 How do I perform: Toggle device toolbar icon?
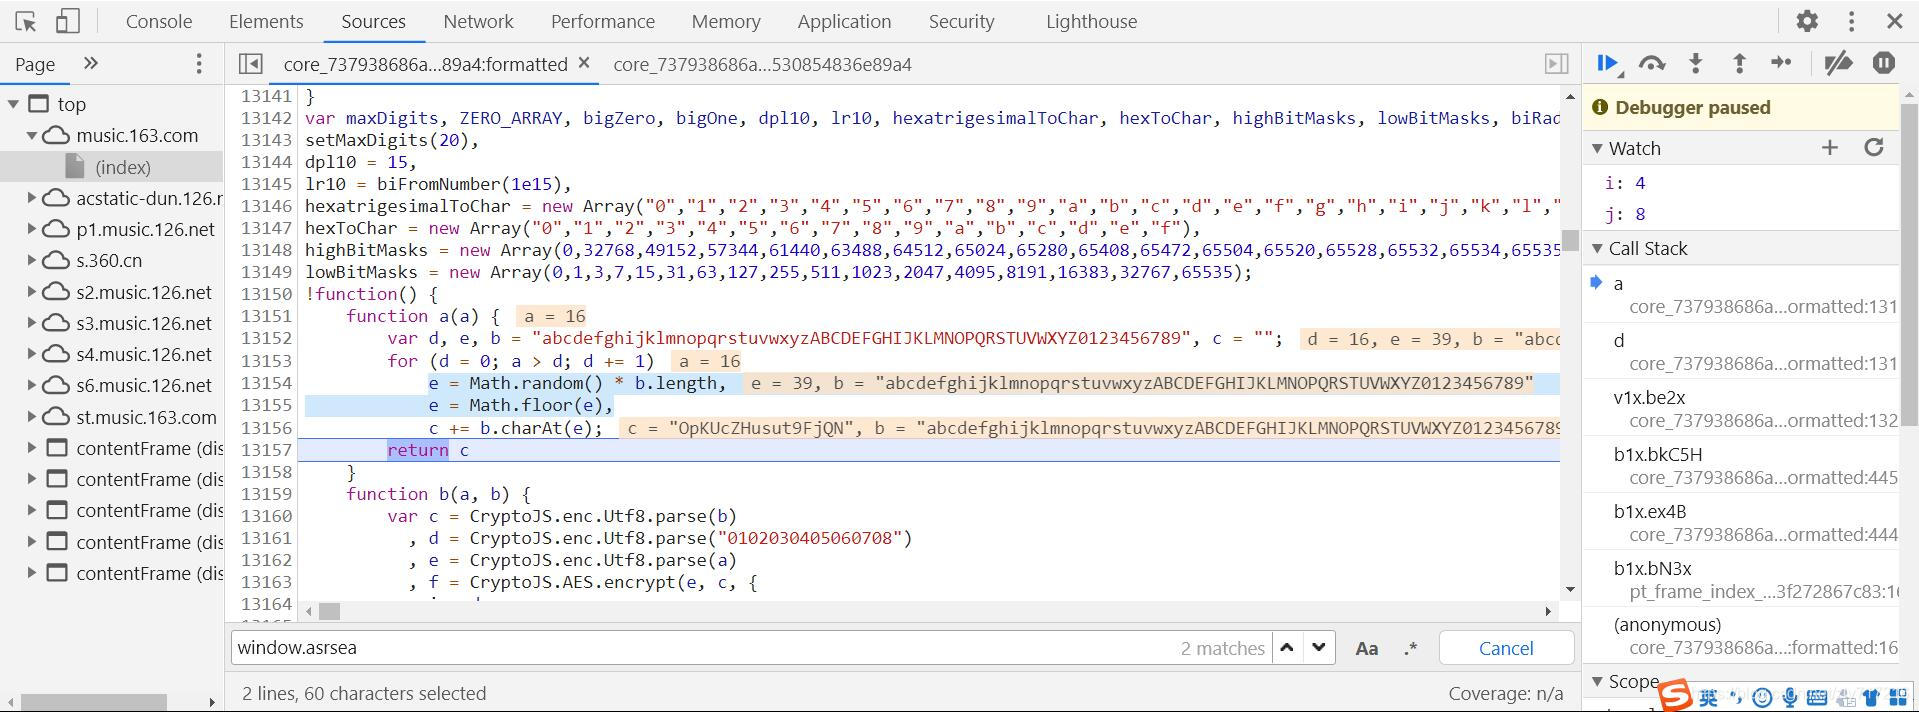click(x=67, y=21)
